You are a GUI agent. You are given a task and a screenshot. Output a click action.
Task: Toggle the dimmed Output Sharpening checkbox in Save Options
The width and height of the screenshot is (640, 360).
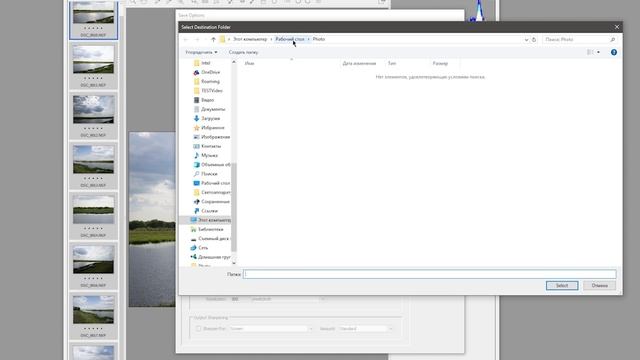[x=198, y=329]
